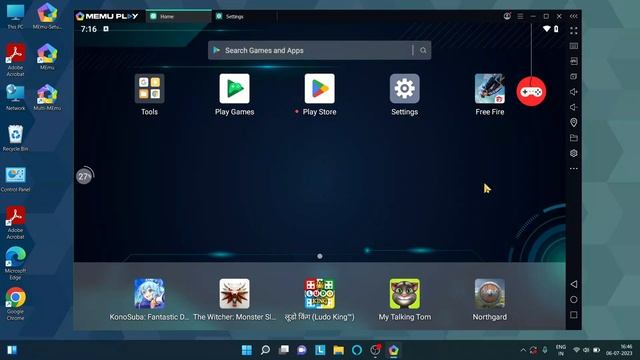640x360 pixels.
Task: Select the Control Panel desktop icon
Action: pos(16,179)
